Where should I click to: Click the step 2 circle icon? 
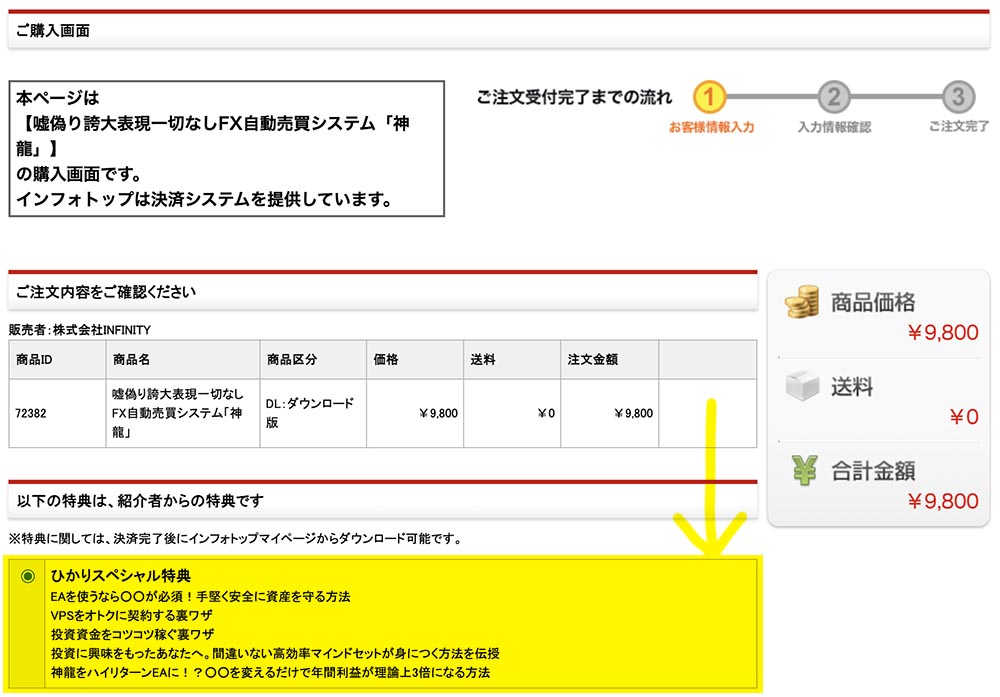tap(834, 97)
